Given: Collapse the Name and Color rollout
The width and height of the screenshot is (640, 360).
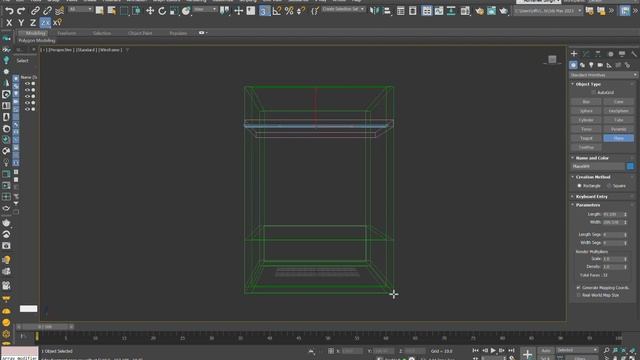Looking at the screenshot, I should tap(592, 158).
